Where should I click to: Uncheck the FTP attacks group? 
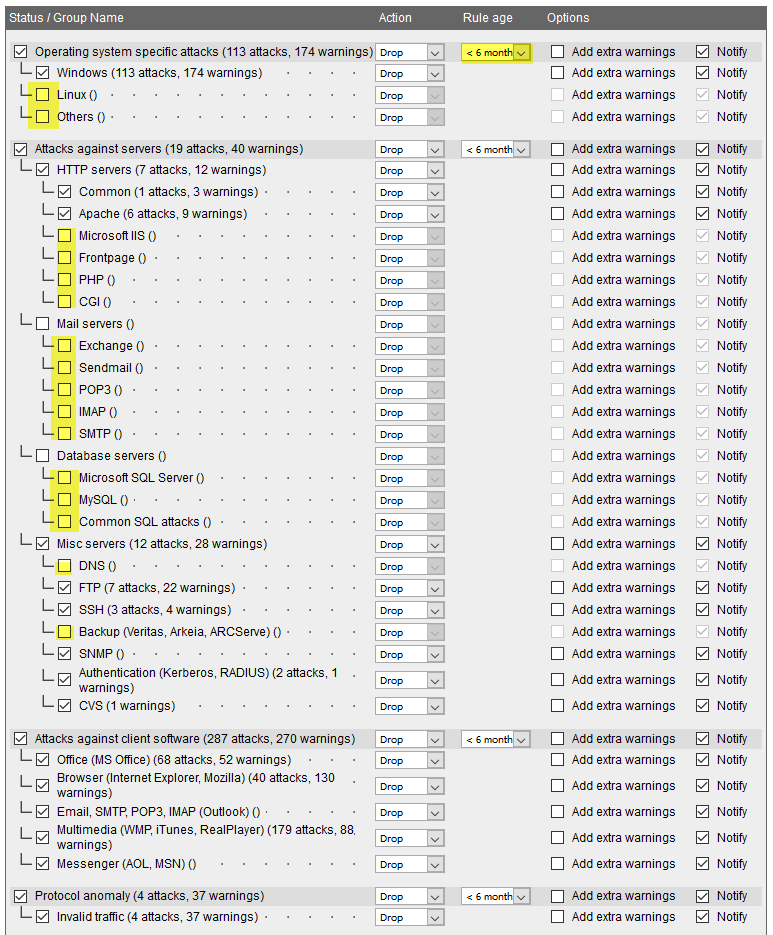(x=64, y=588)
